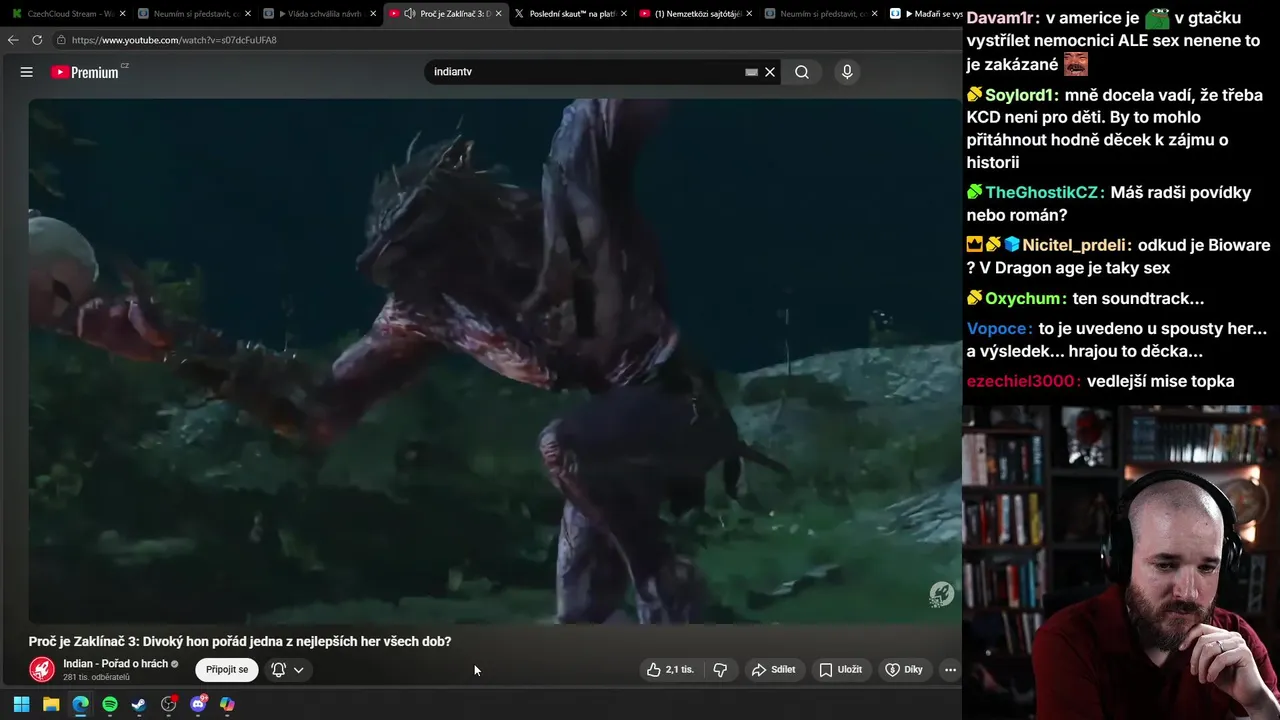Viewport: 1280px width, 720px height.
Task: Open the on-screen keyboard icon in search
Action: (x=751, y=72)
